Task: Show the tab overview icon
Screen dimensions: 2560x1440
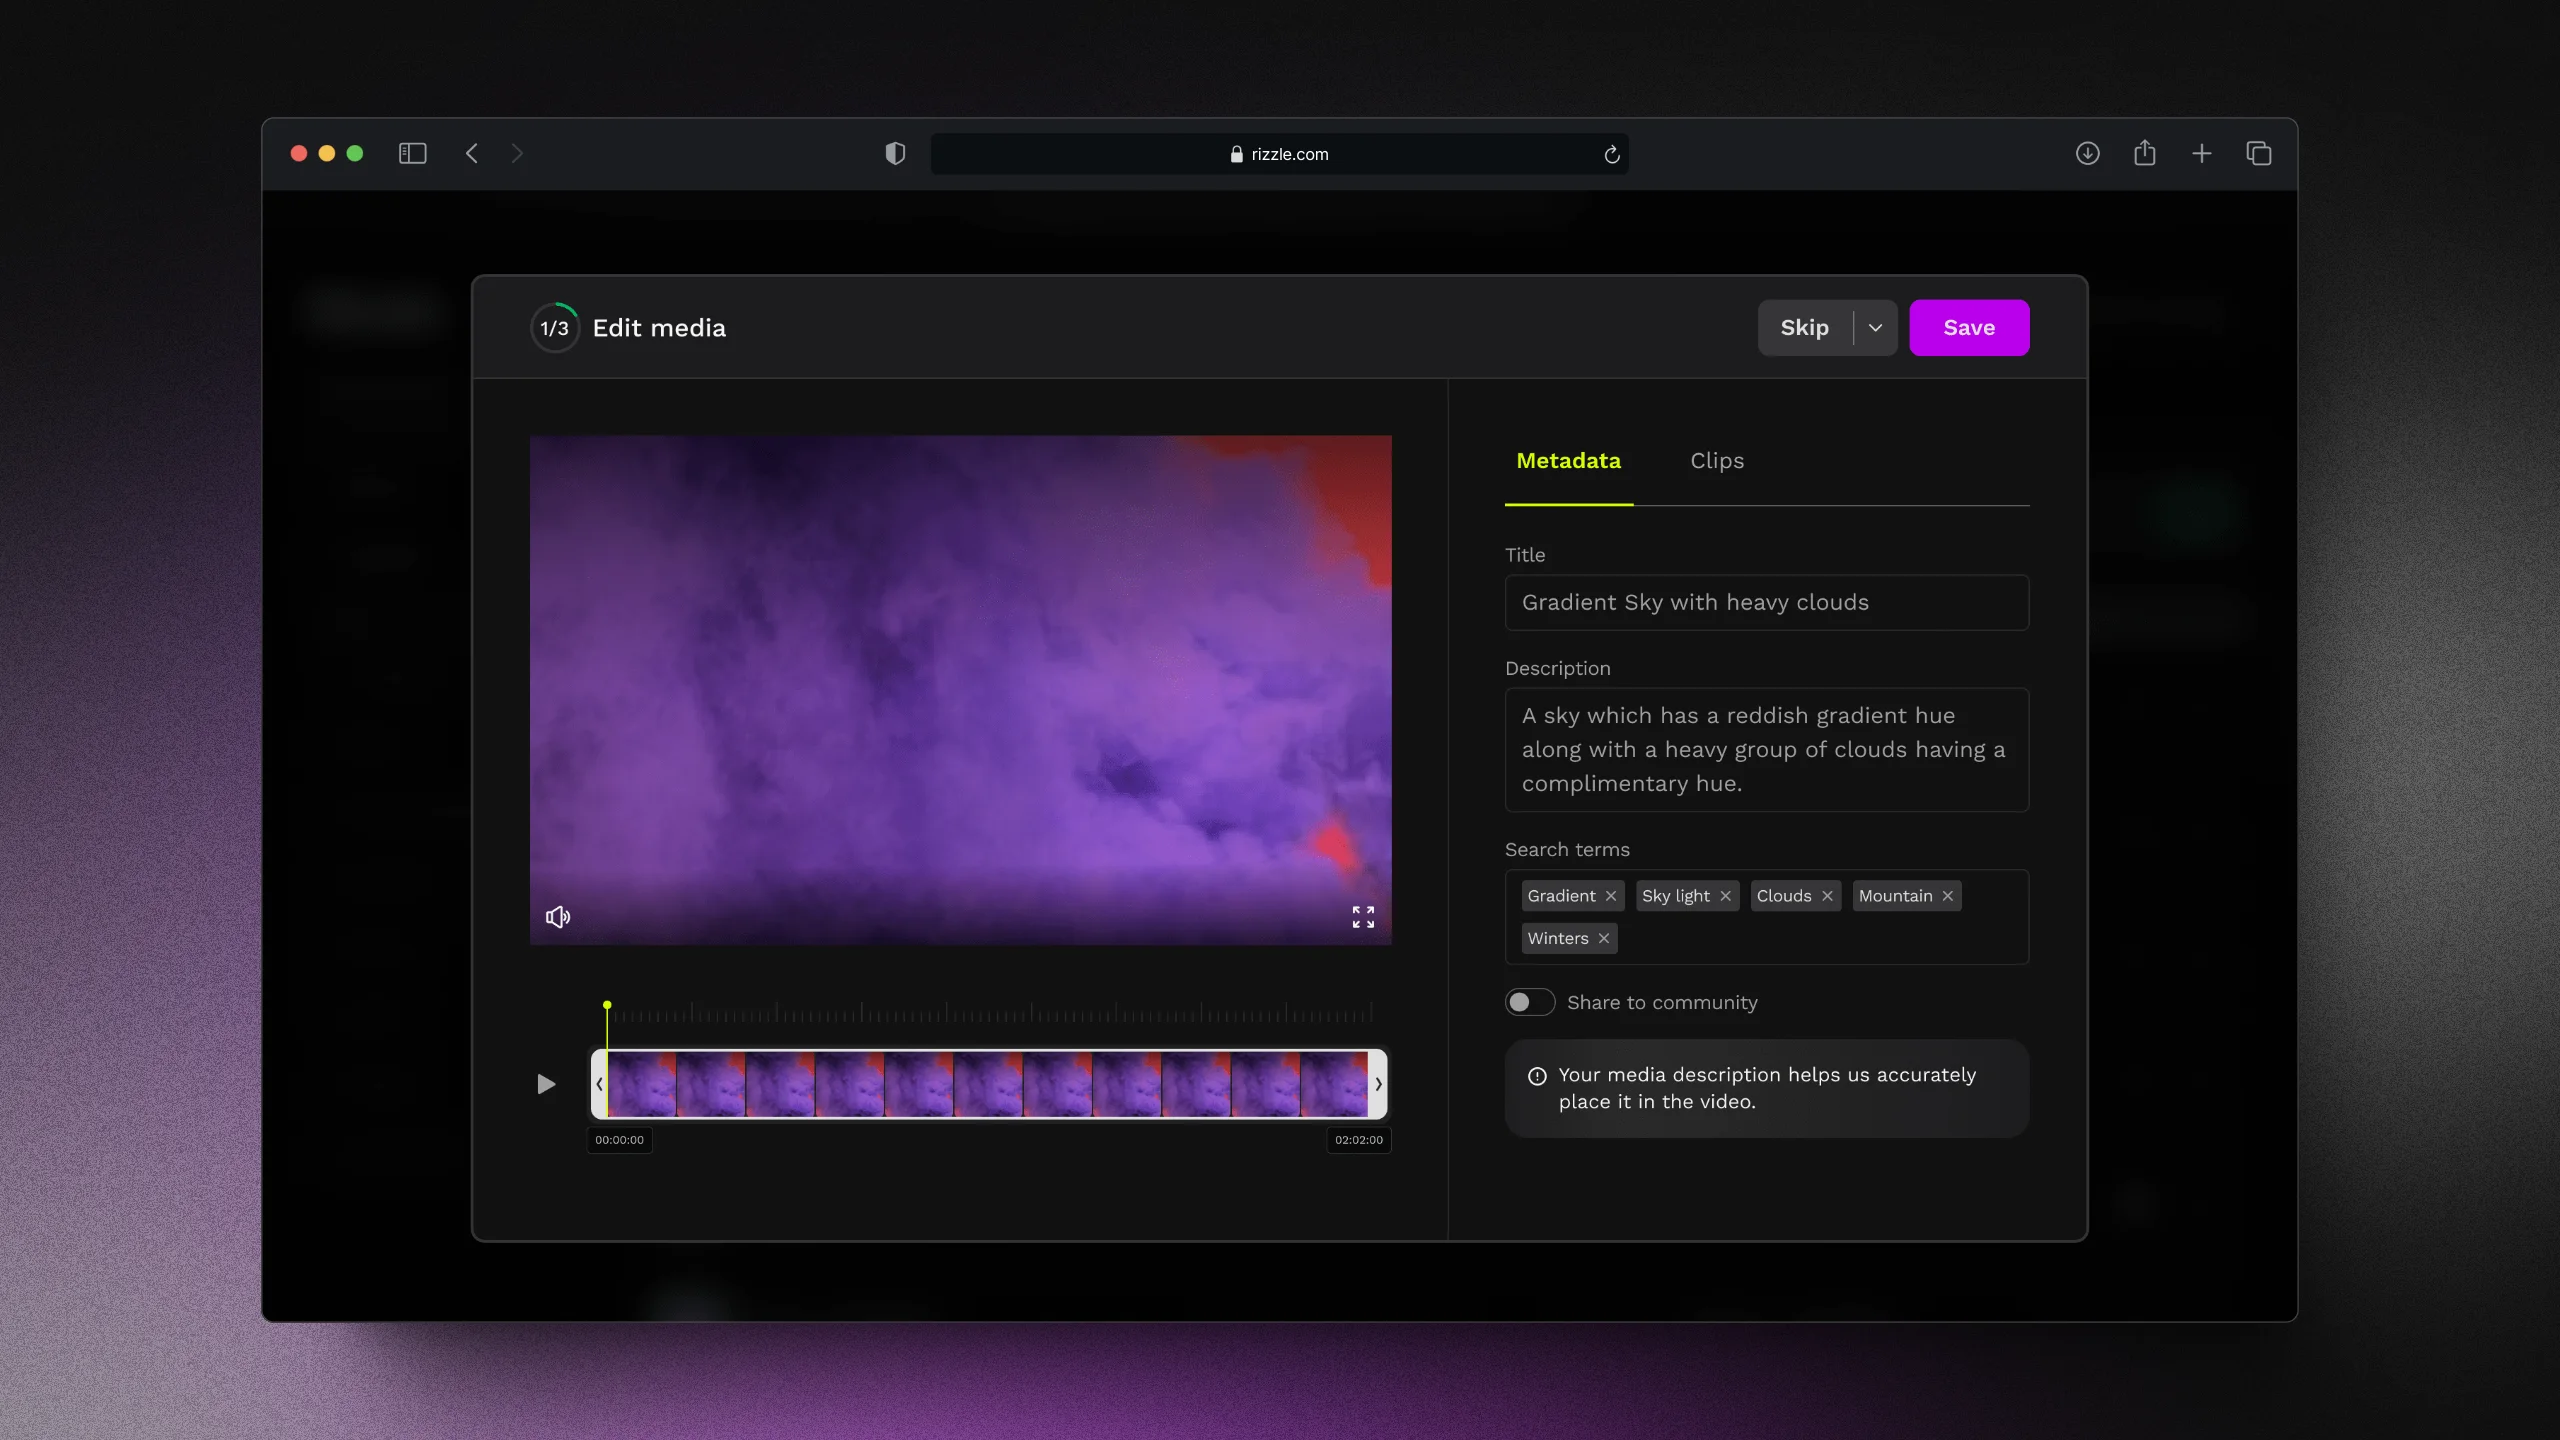Action: [2258, 153]
